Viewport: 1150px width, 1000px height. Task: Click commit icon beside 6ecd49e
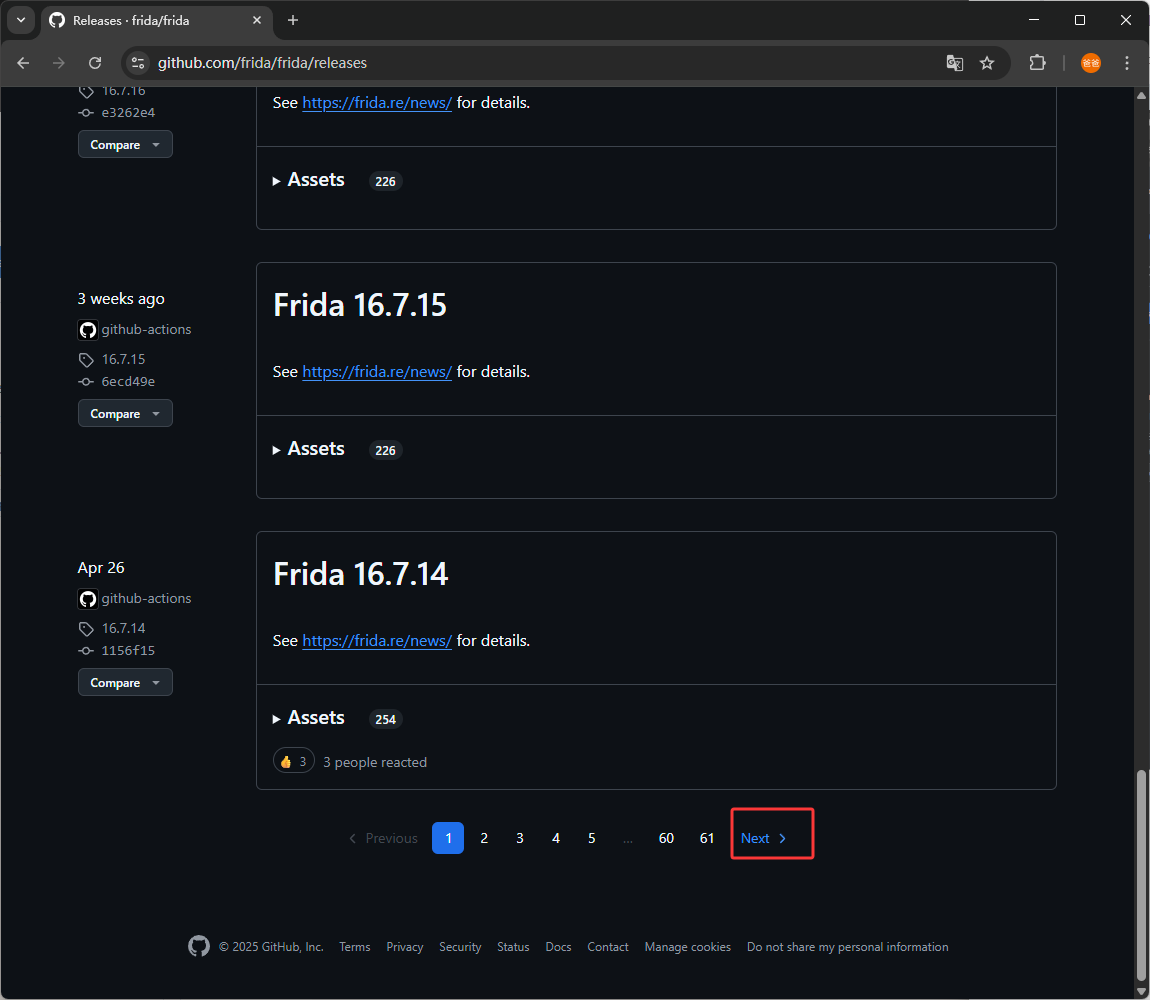coord(86,382)
